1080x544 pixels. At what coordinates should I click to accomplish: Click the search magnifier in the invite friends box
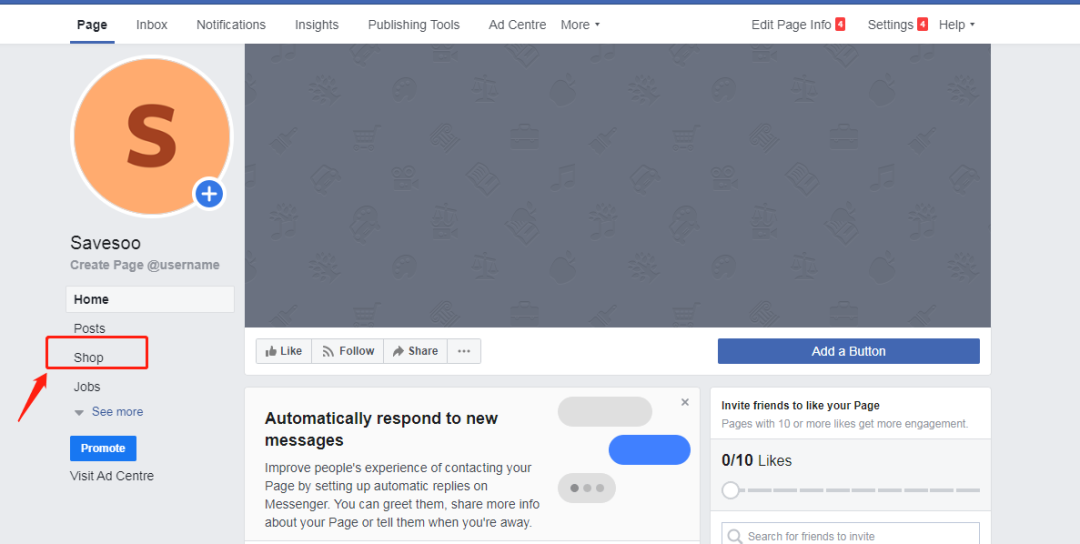click(735, 536)
